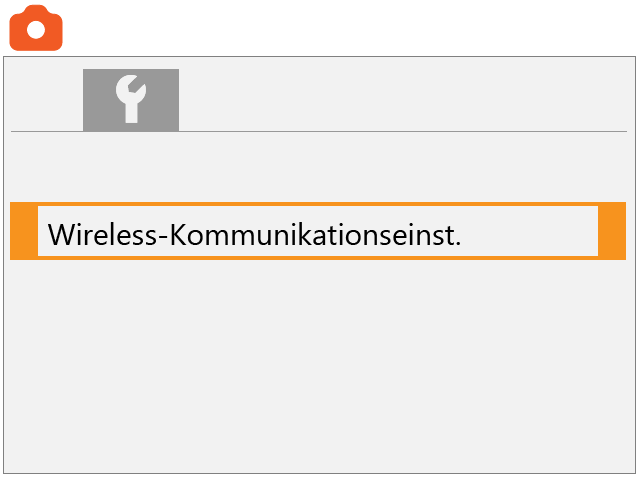640x480 pixels.
Task: Click the empty tab strip right of wrench tab
Action: [400, 100]
